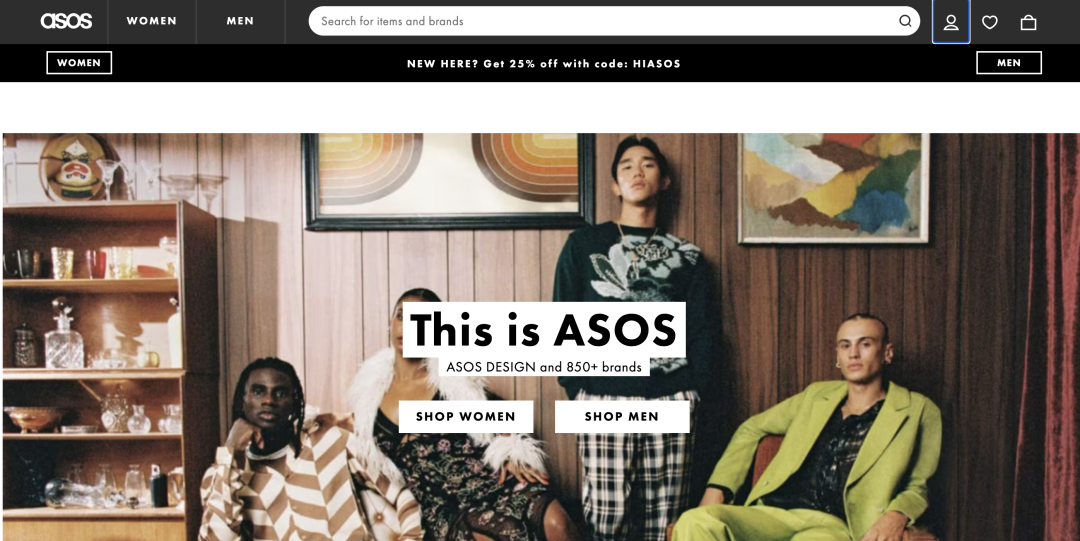The width and height of the screenshot is (1080, 541).
Task: Click the 'NEW HERE? Get 25% off' promo text
Action: [543, 63]
